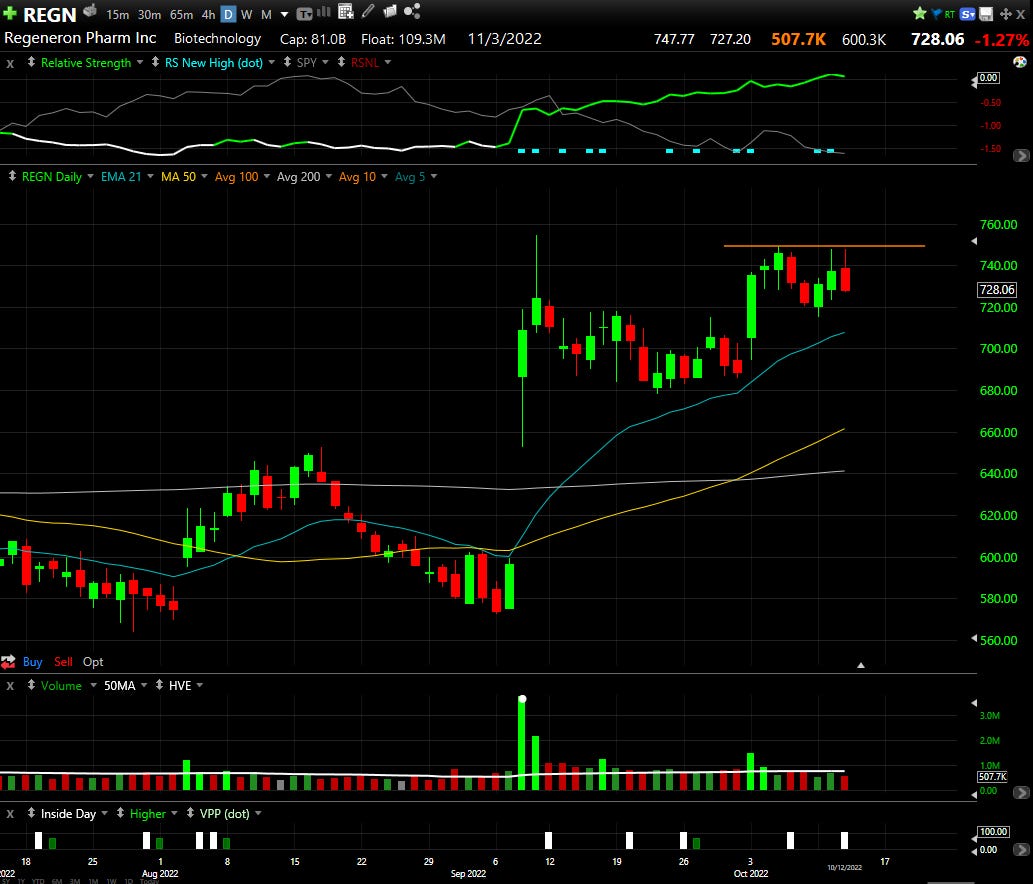Click scroll-right arrow in Inside Day pane
This screenshot has width=1033, height=884.
tap(1021, 851)
